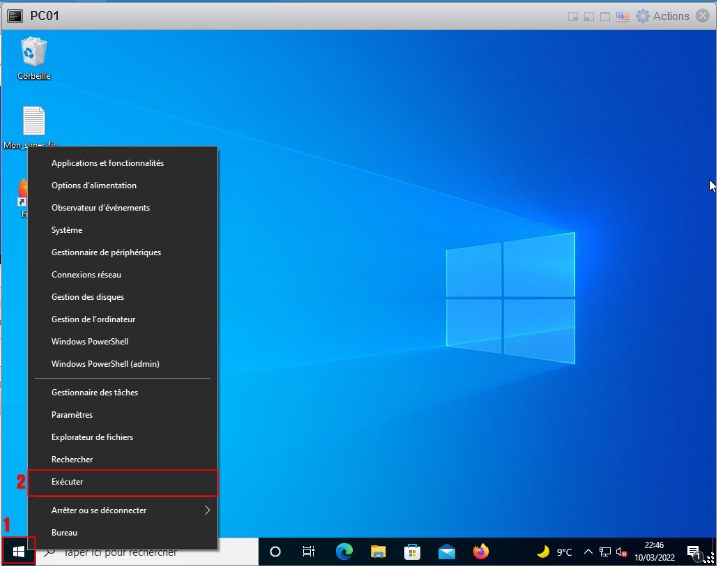Viewport: 717px width, 566px height.
Task: Open Task View in the taskbar
Action: [309, 551]
